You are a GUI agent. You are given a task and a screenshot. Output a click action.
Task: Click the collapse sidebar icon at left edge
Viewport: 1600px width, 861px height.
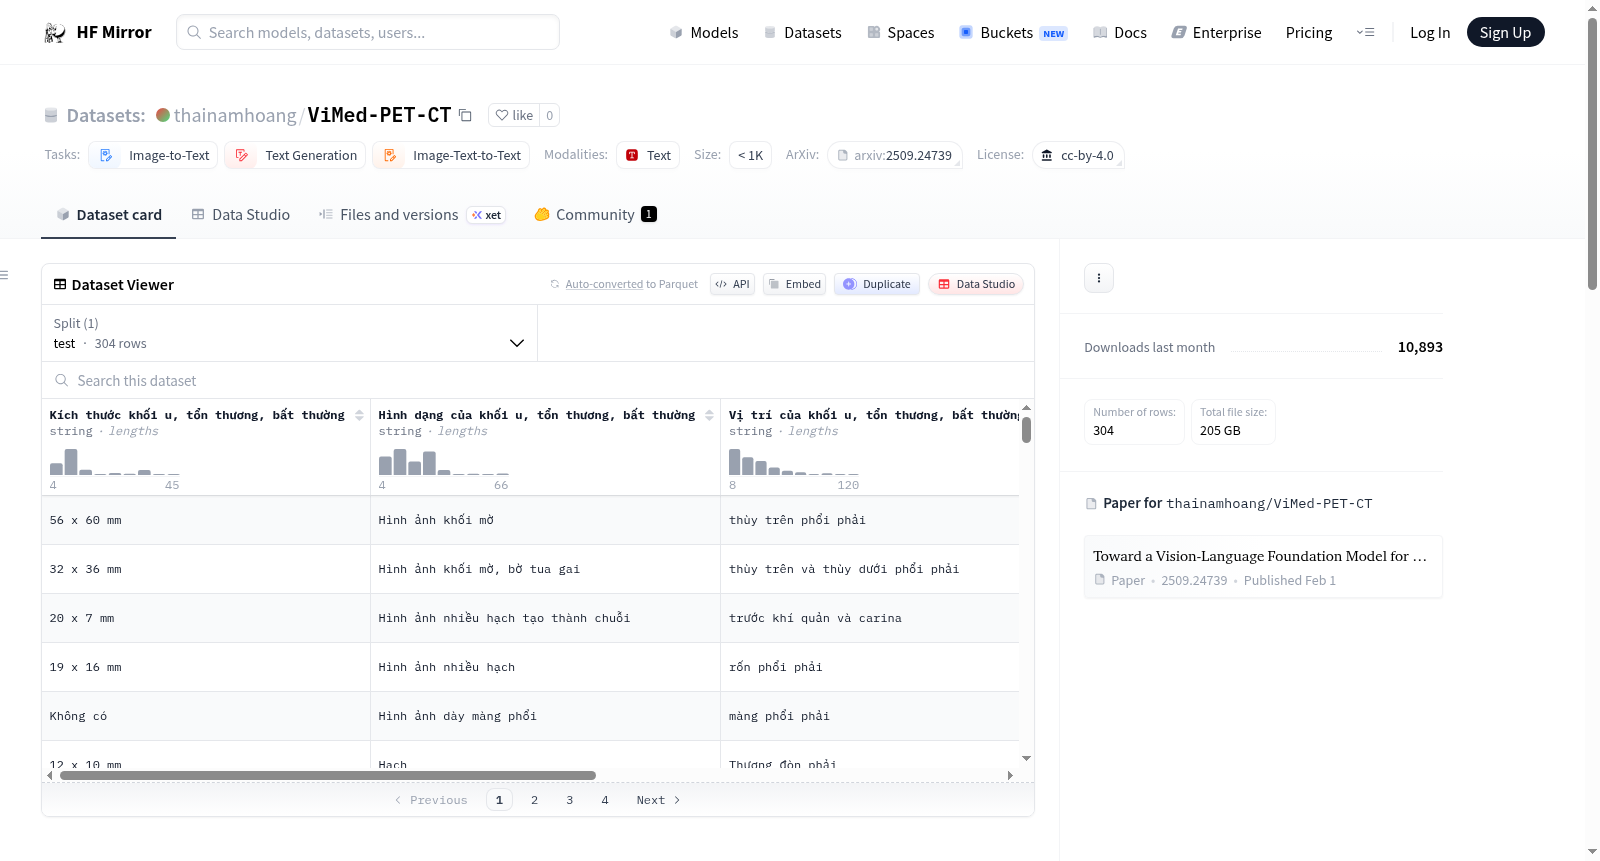pos(4,275)
